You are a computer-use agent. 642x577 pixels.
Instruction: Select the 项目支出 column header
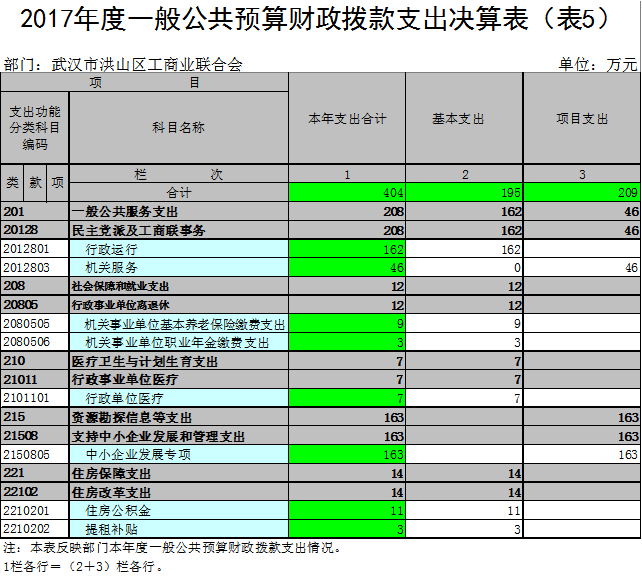582,119
